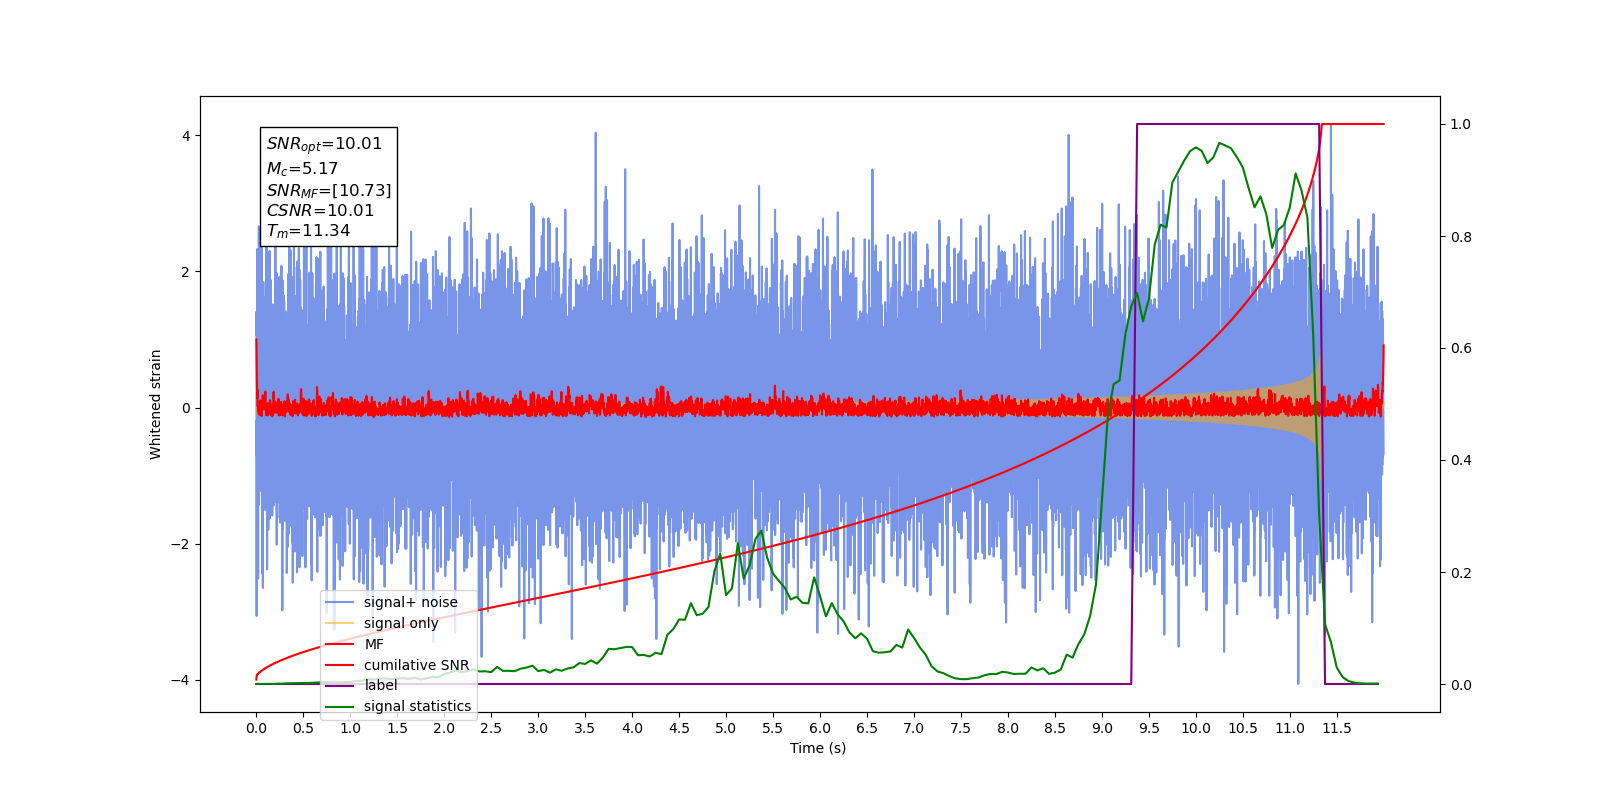
Task: Click the x-axis tick label 6.5
Action: click(x=867, y=728)
